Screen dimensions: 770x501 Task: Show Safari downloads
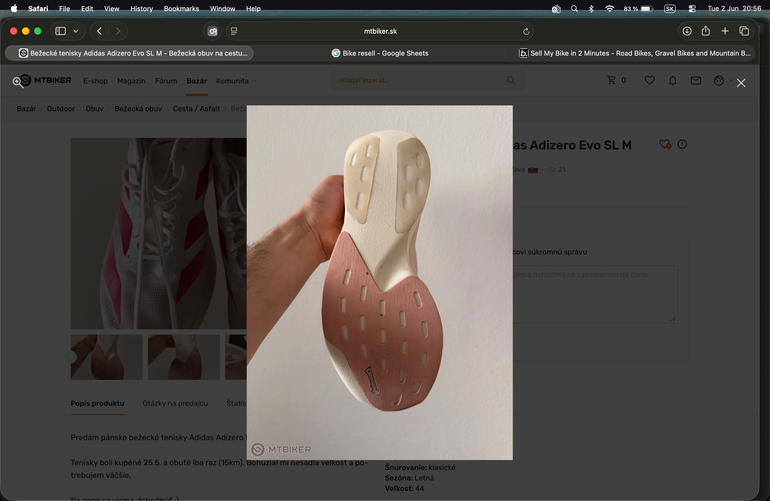pyautogui.click(x=687, y=31)
